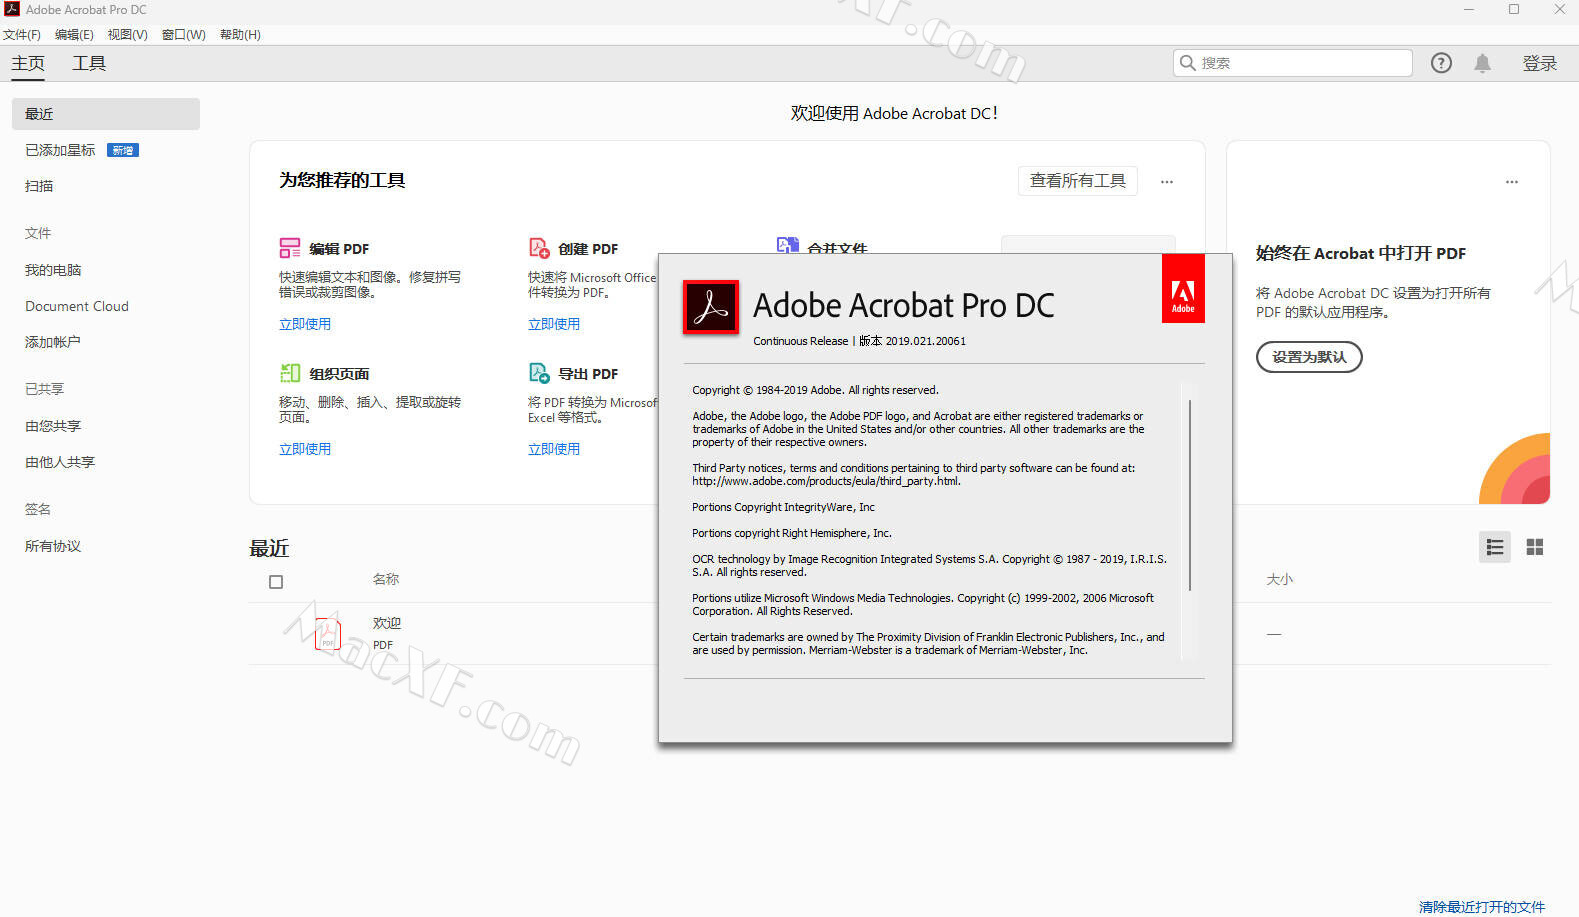Click 立即使用 under 组织页面
The image size is (1579, 917).
(x=305, y=449)
